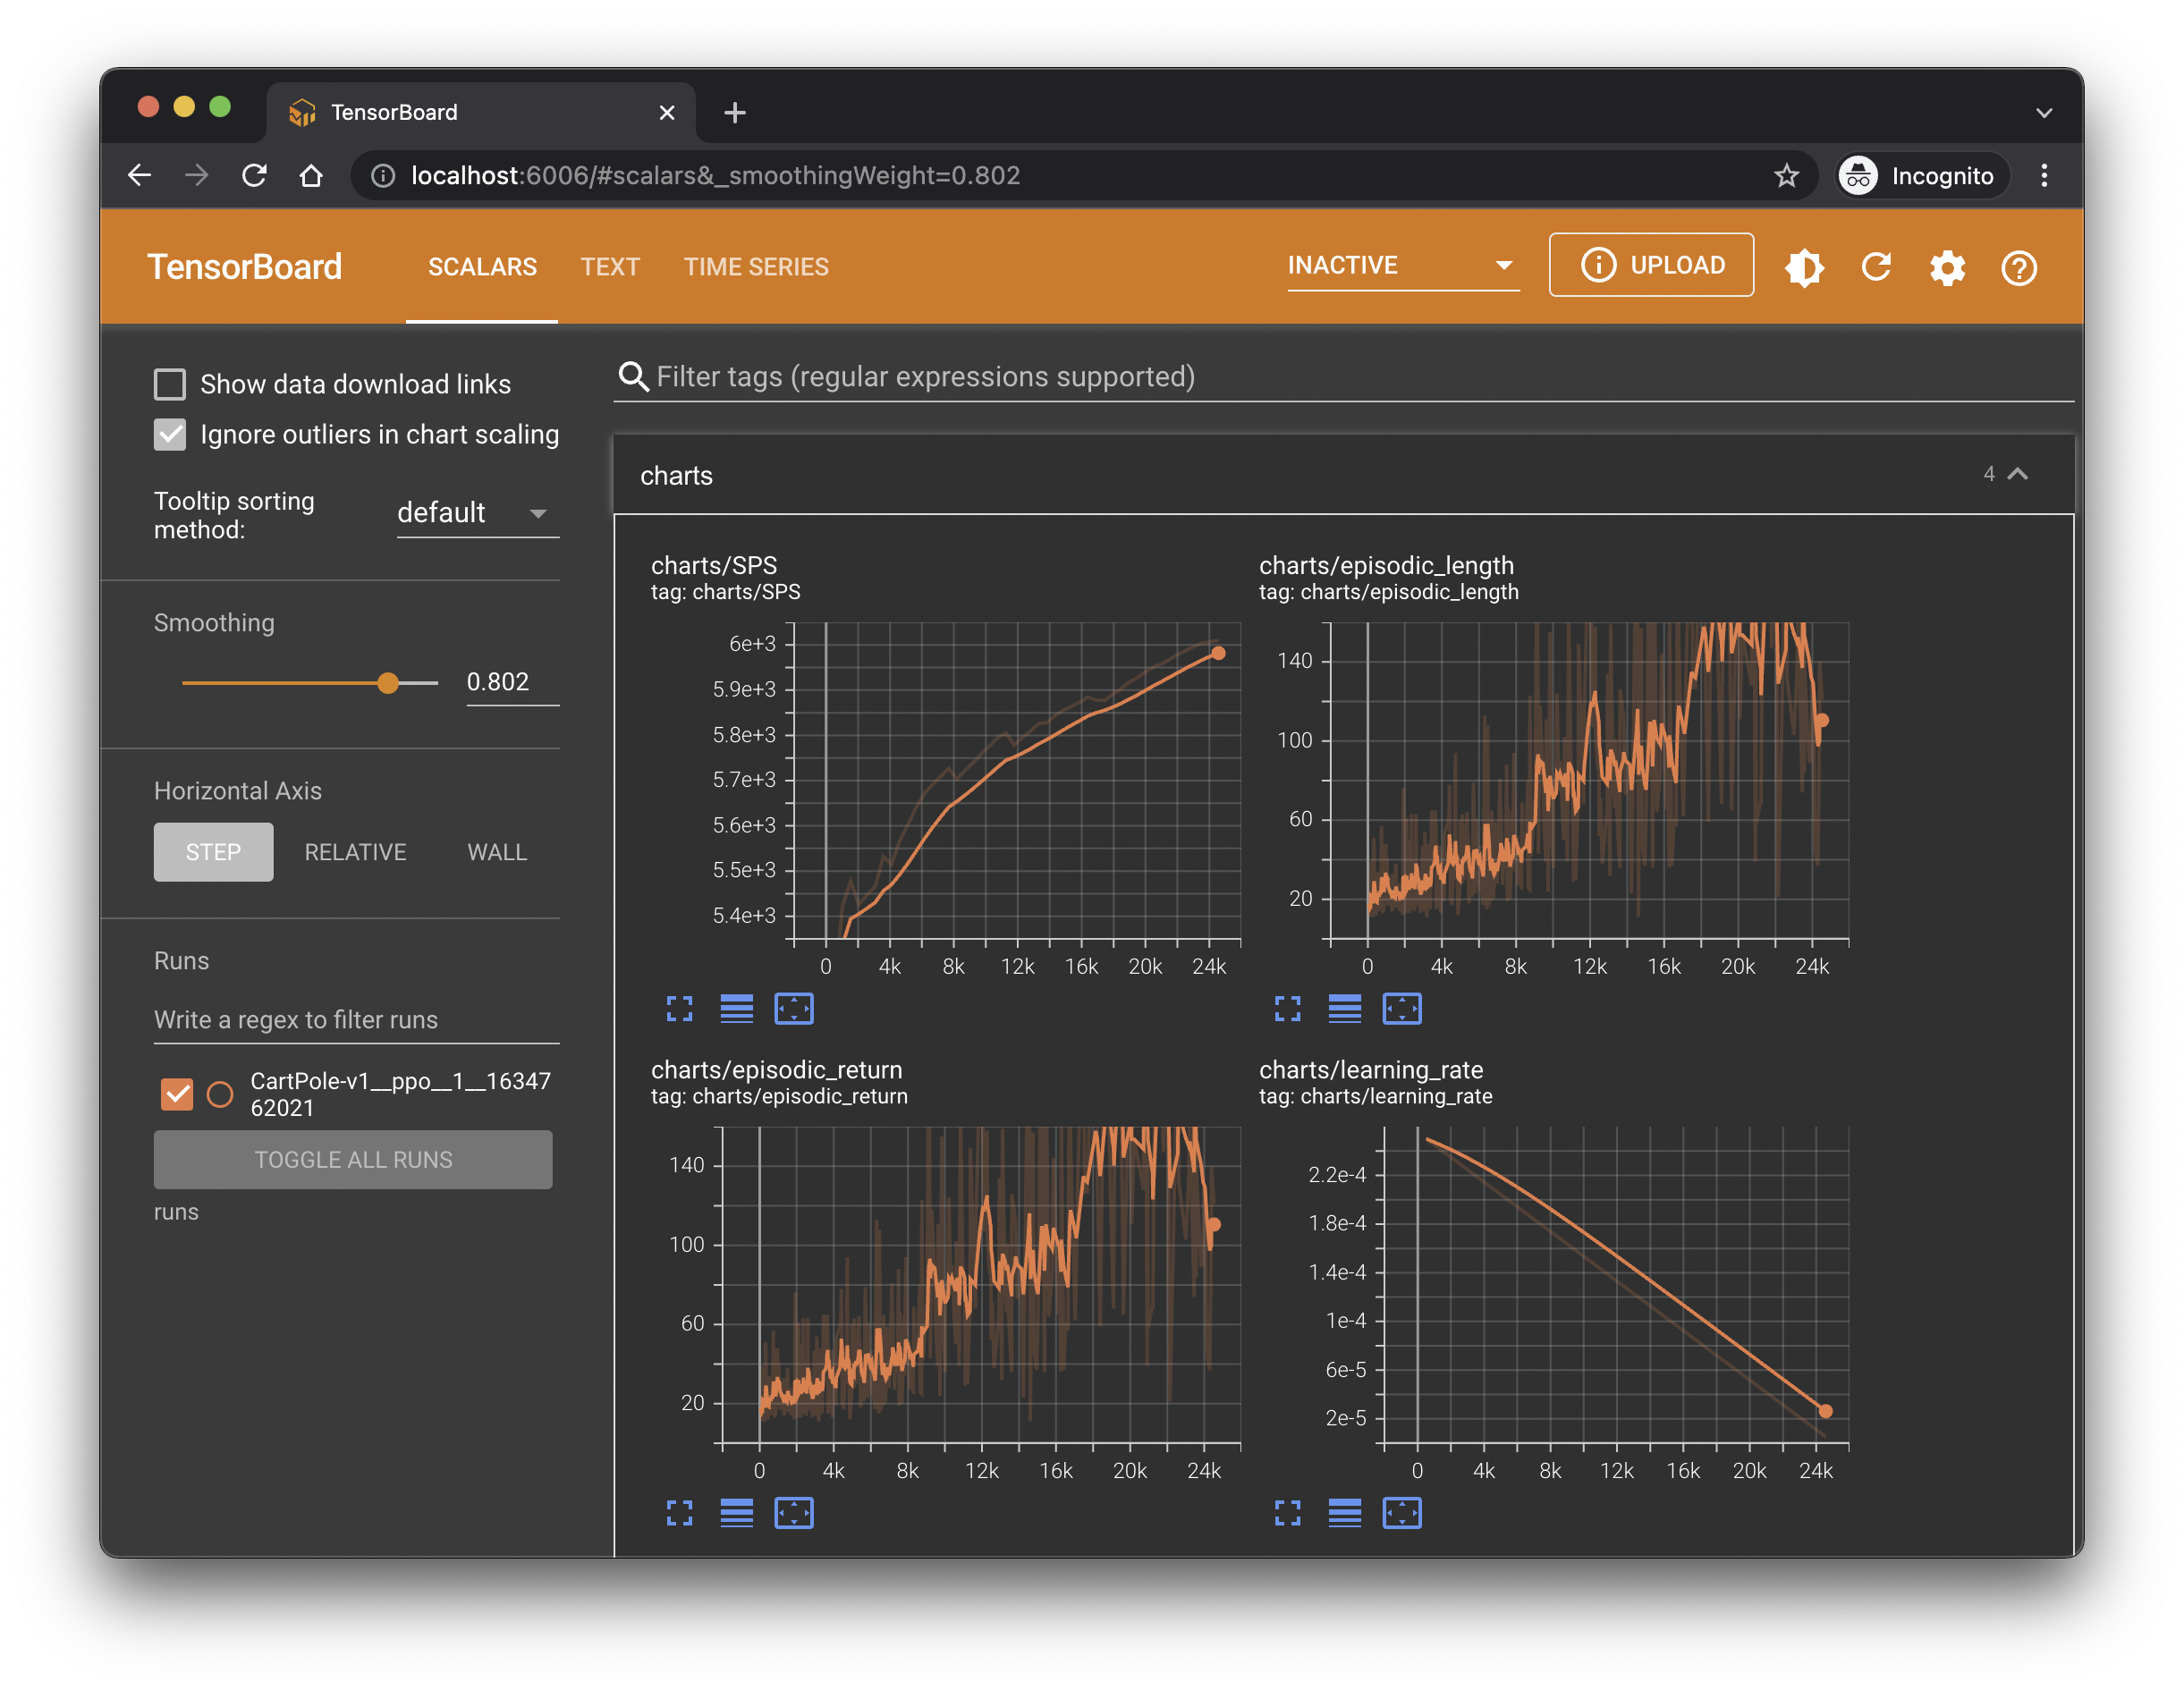Reload TensorBoard data with refresh icon

click(x=1876, y=267)
